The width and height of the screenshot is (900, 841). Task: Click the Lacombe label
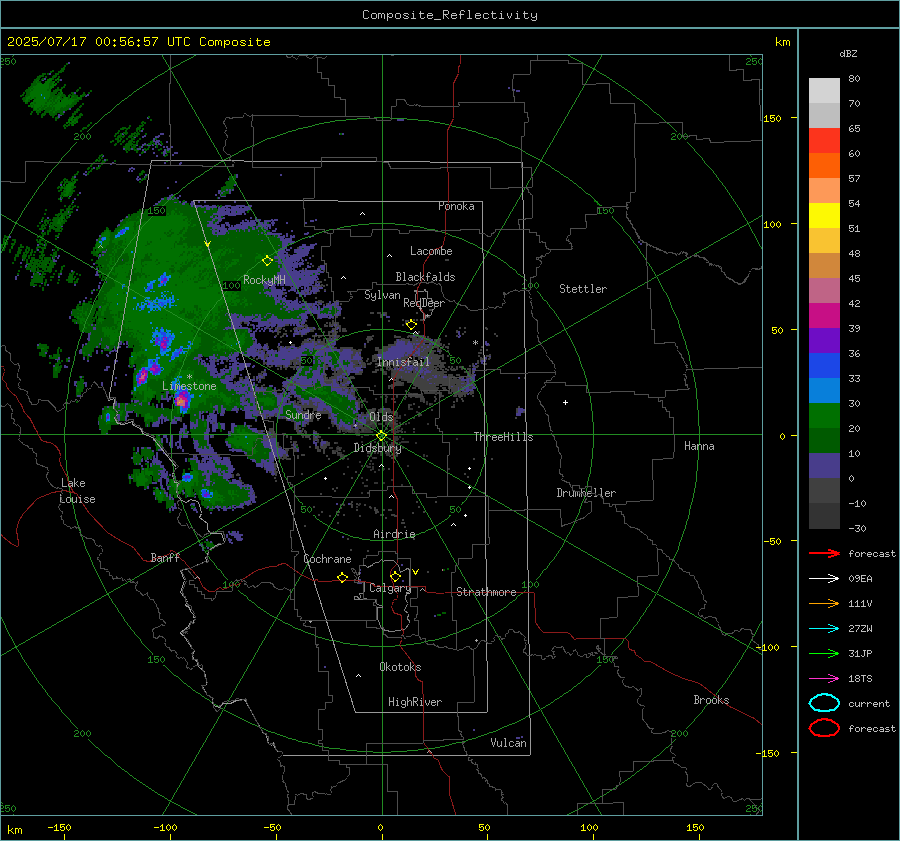431,251
